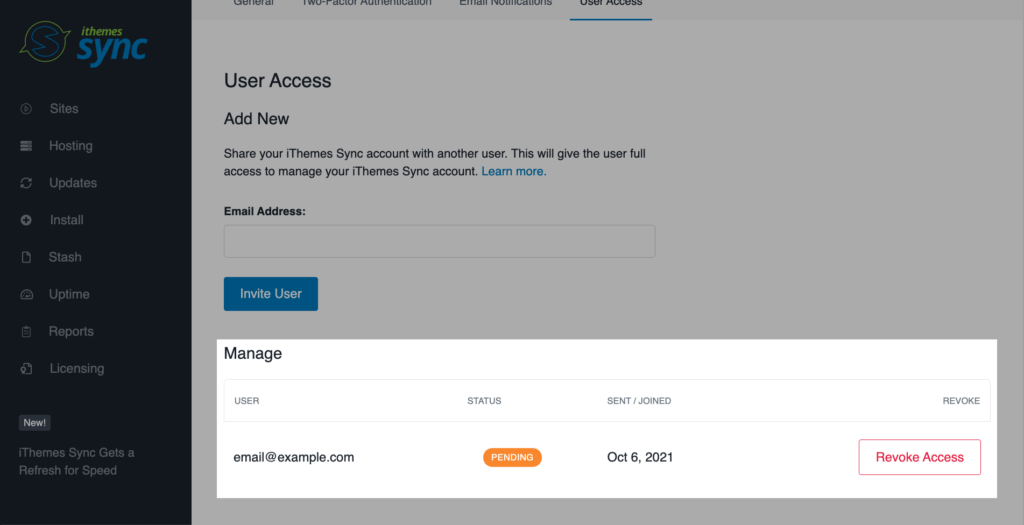Switch to the General tab
1024x525 pixels.
253,4
